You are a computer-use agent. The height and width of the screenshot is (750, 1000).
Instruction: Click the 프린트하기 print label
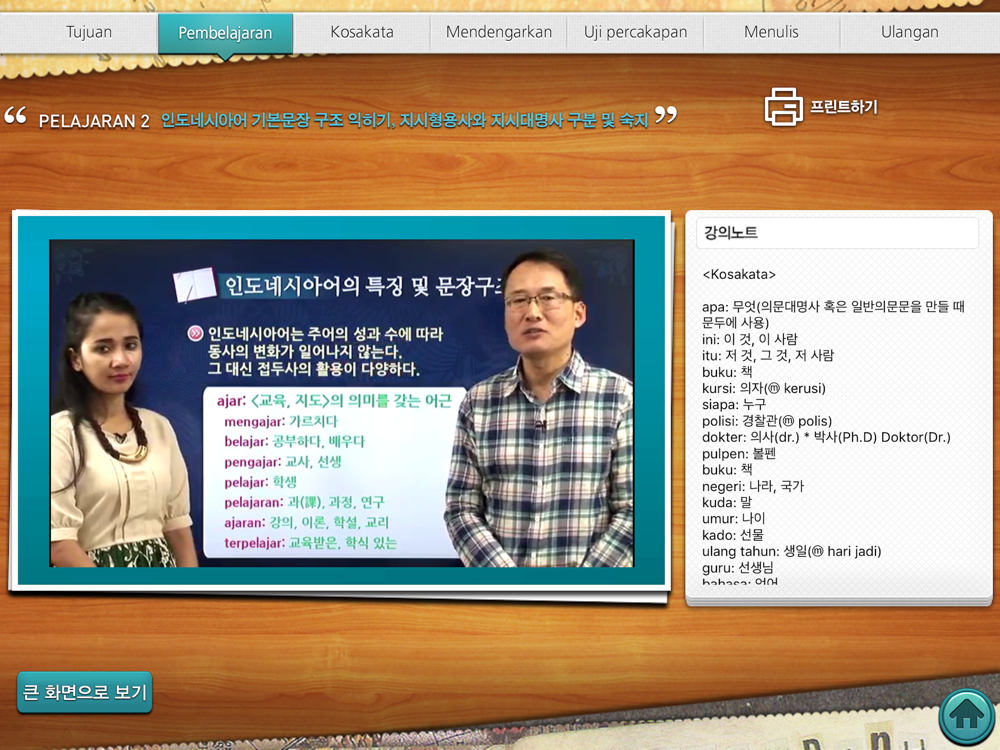pyautogui.click(x=844, y=107)
